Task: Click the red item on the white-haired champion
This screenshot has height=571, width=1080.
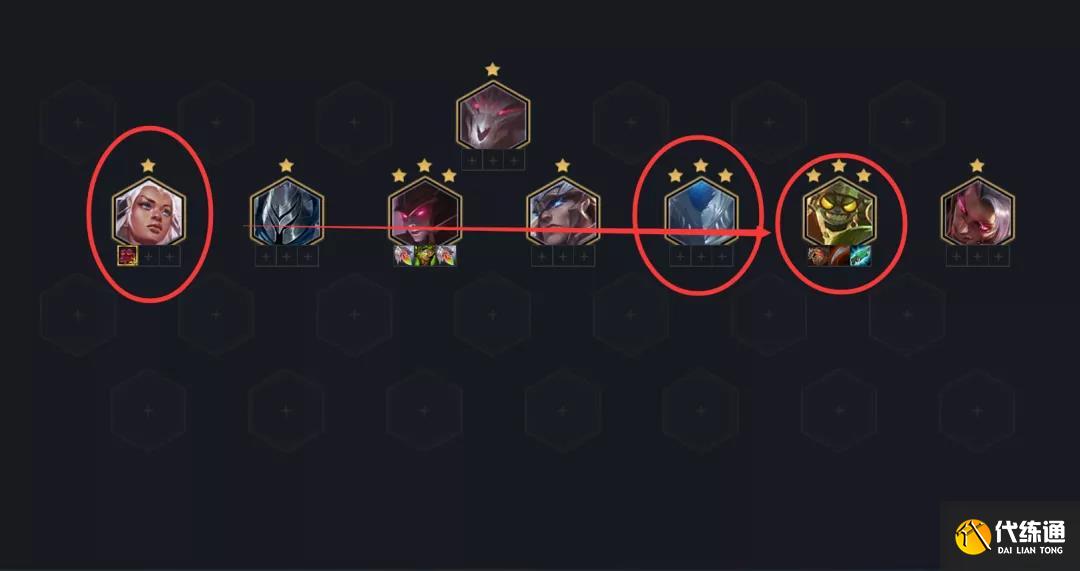Action: click(x=128, y=256)
